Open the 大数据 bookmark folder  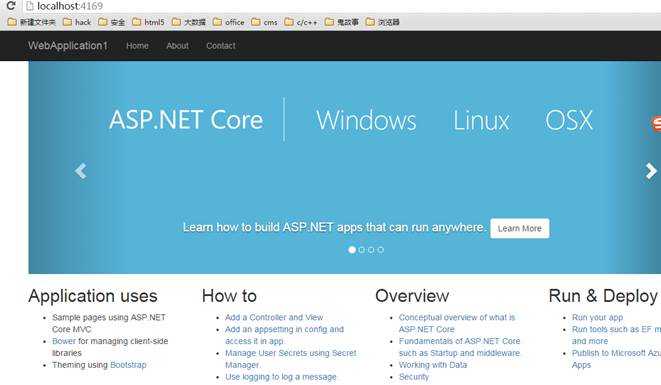pos(188,22)
